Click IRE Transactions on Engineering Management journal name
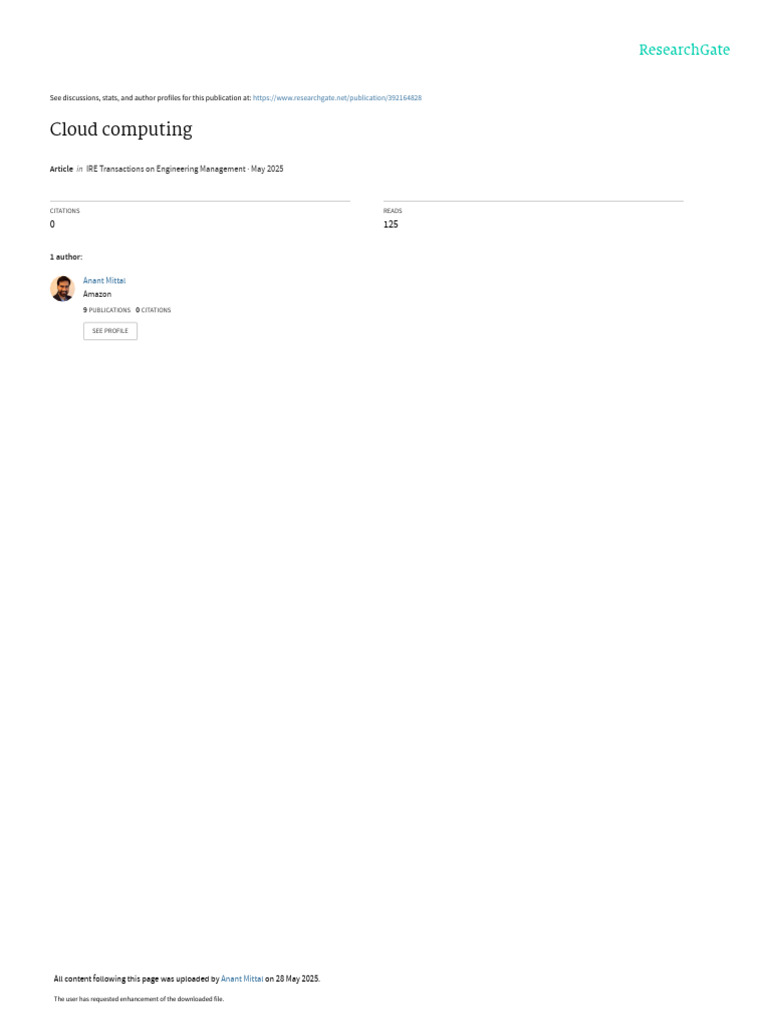 (166, 169)
